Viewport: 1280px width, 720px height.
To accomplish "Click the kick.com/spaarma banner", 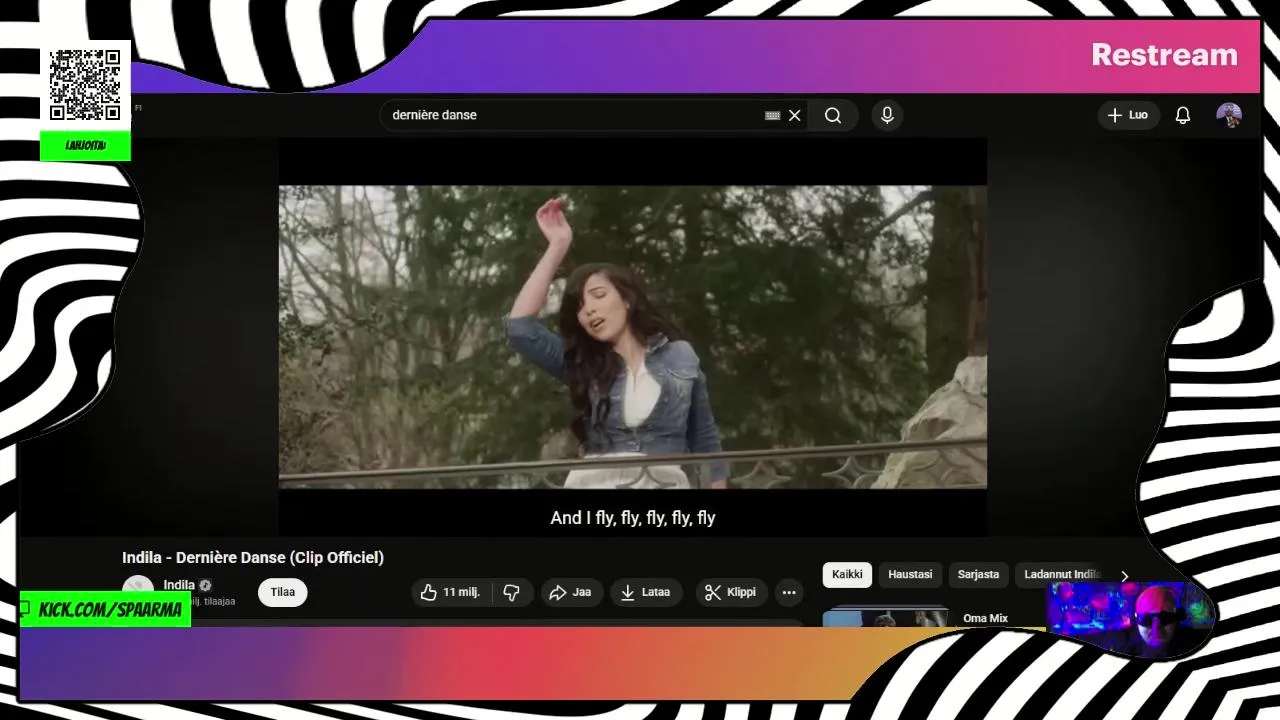I will pyautogui.click(x=106, y=609).
